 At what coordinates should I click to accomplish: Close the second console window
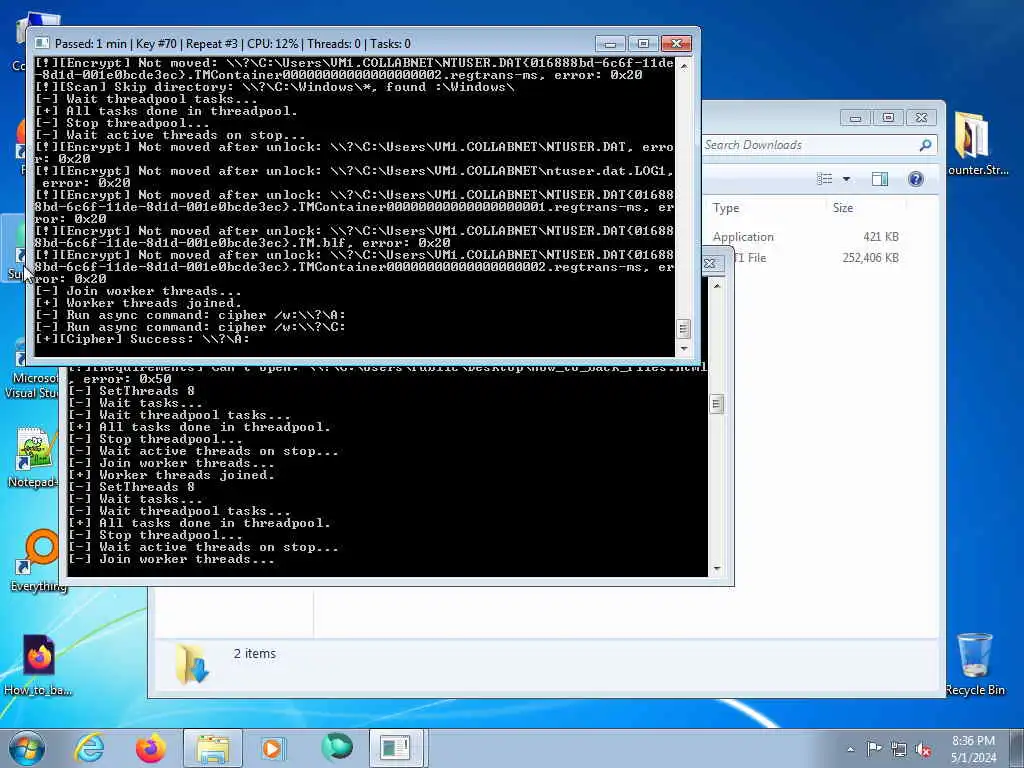click(711, 263)
